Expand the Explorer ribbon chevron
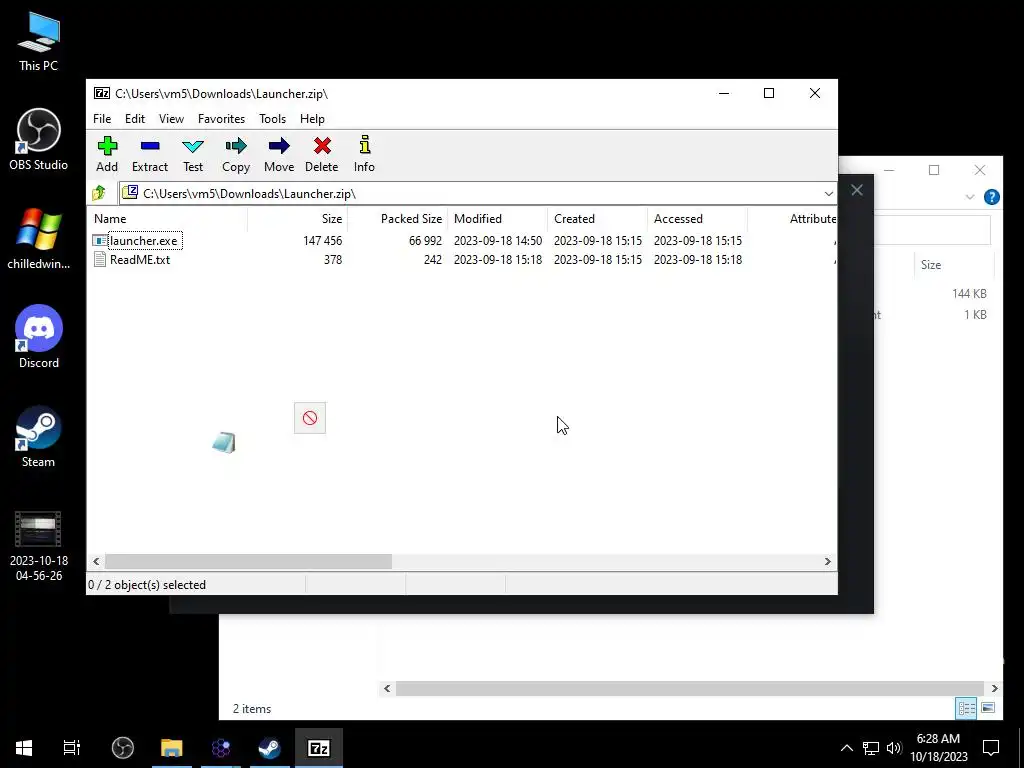 (x=970, y=197)
